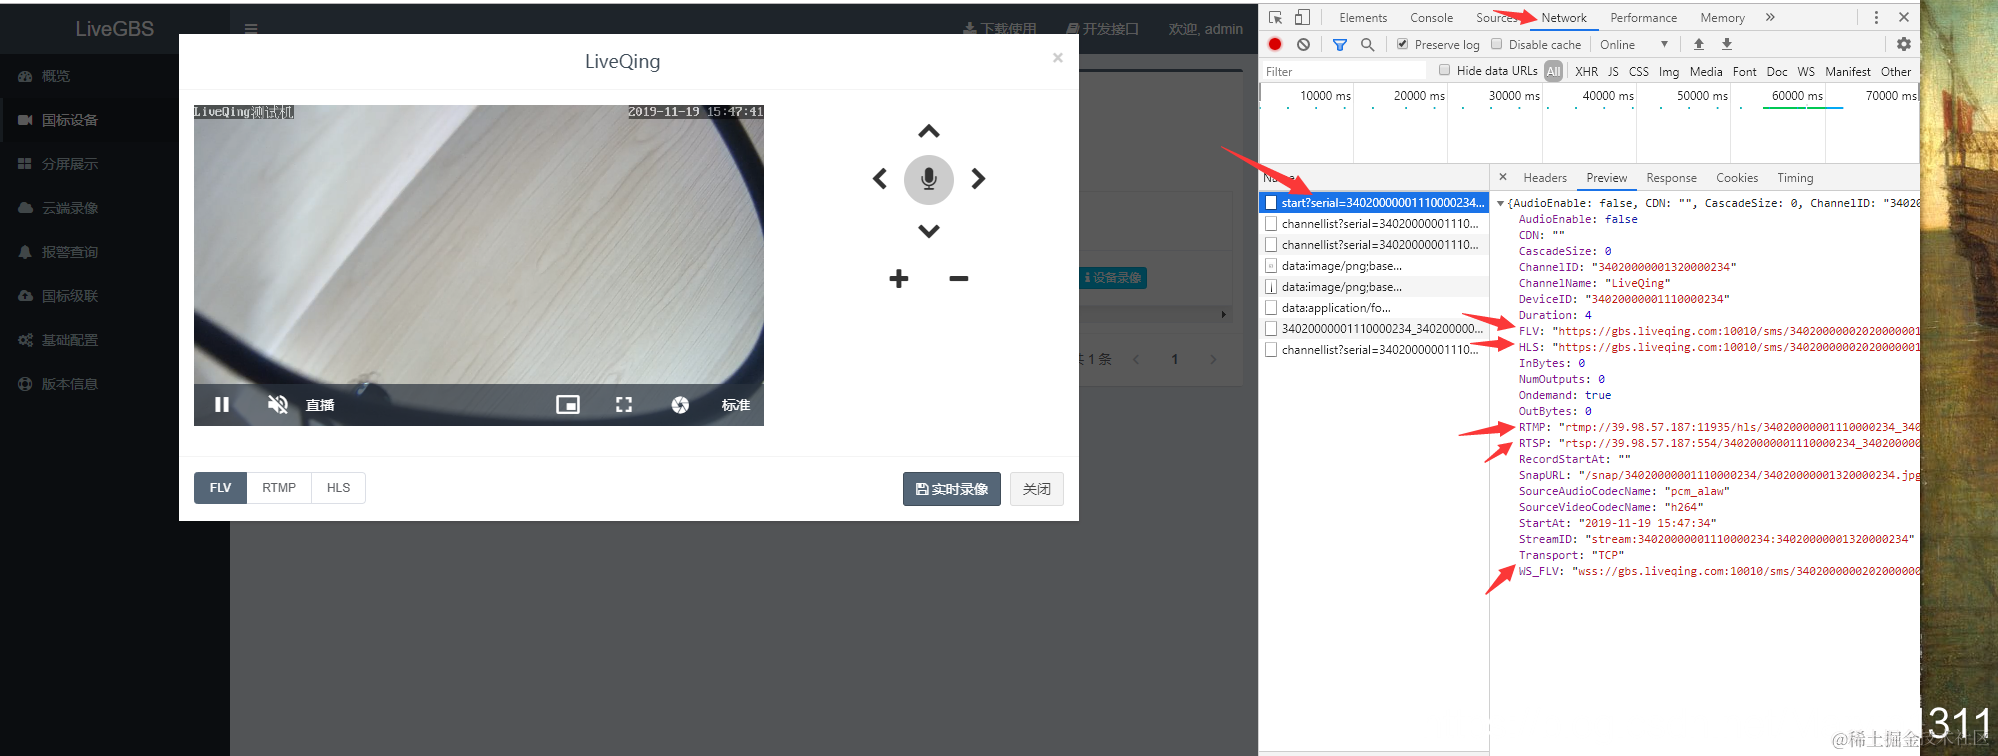The image size is (1998, 756).
Task: Open 概览 in the sidebar
Action: (x=56, y=76)
